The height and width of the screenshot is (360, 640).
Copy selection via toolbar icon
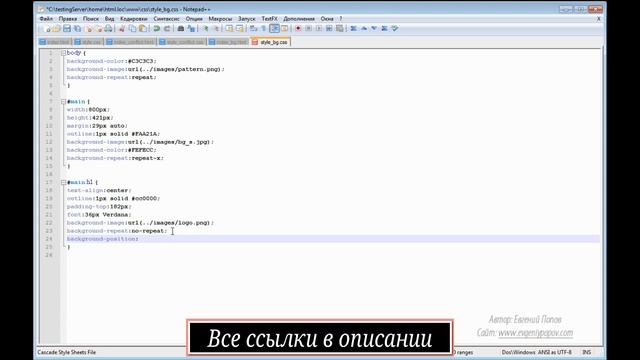[x=132, y=29]
